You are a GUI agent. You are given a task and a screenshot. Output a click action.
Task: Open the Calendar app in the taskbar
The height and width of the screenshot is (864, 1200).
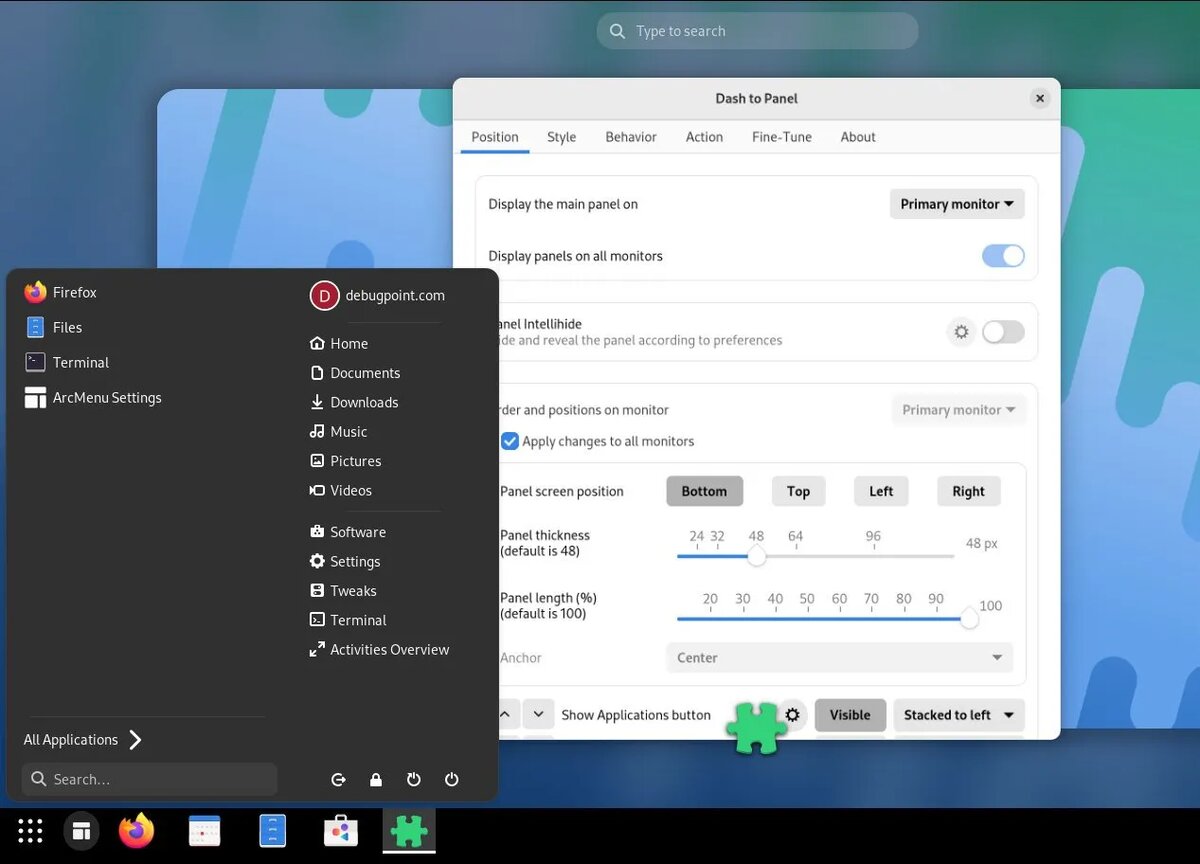pos(204,831)
